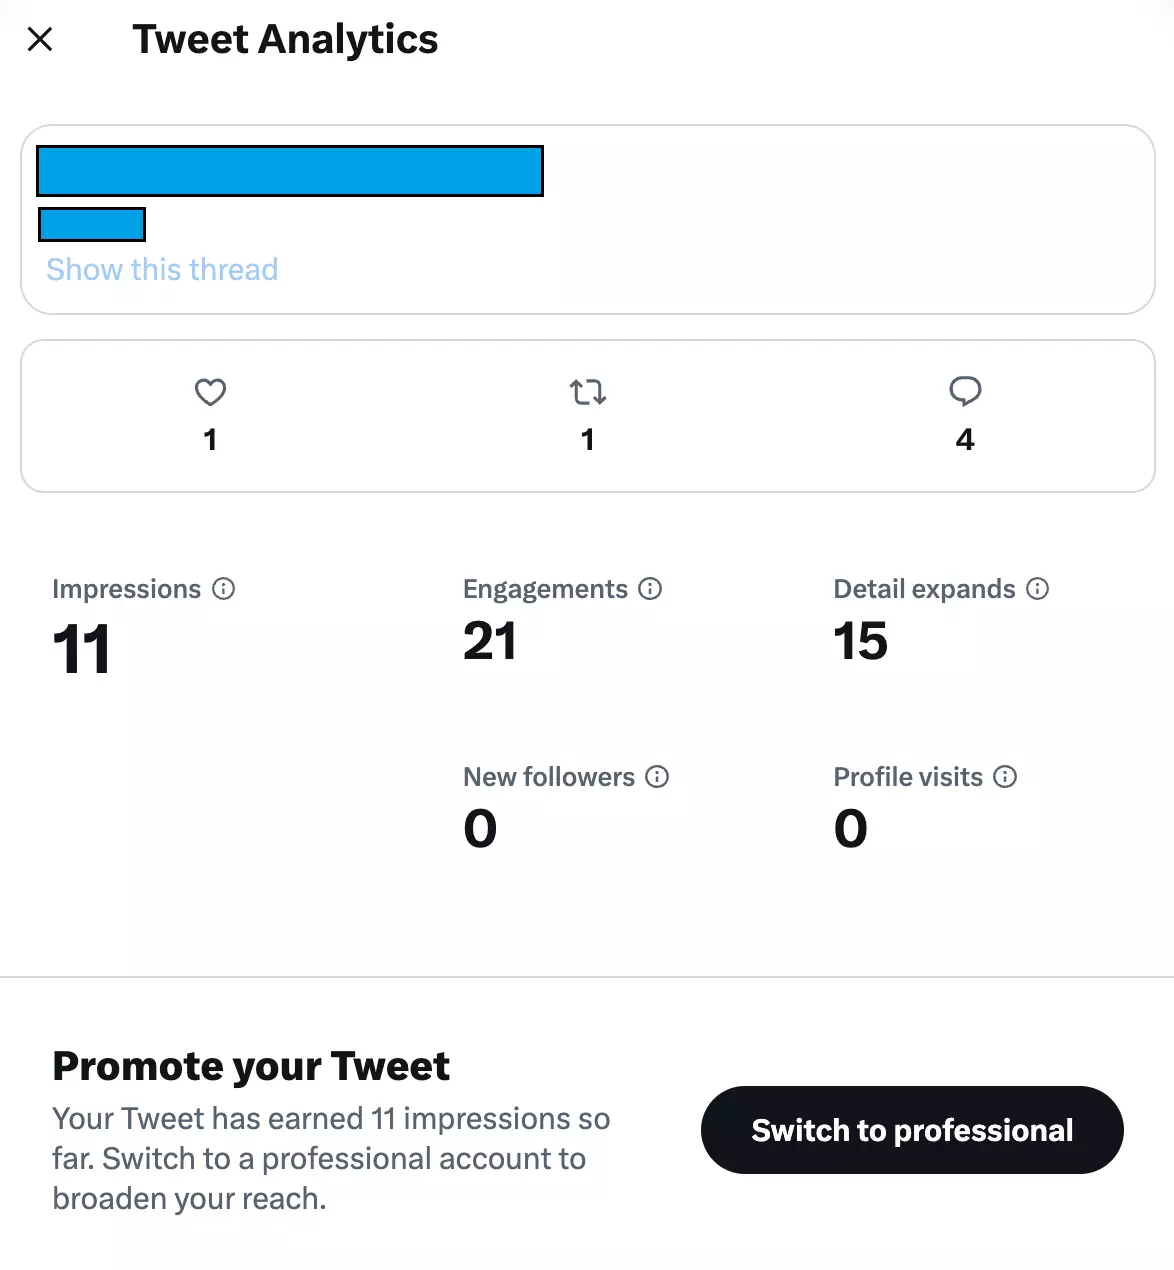Click the Profile visits zero value
This screenshot has width=1174, height=1270.
coord(851,828)
